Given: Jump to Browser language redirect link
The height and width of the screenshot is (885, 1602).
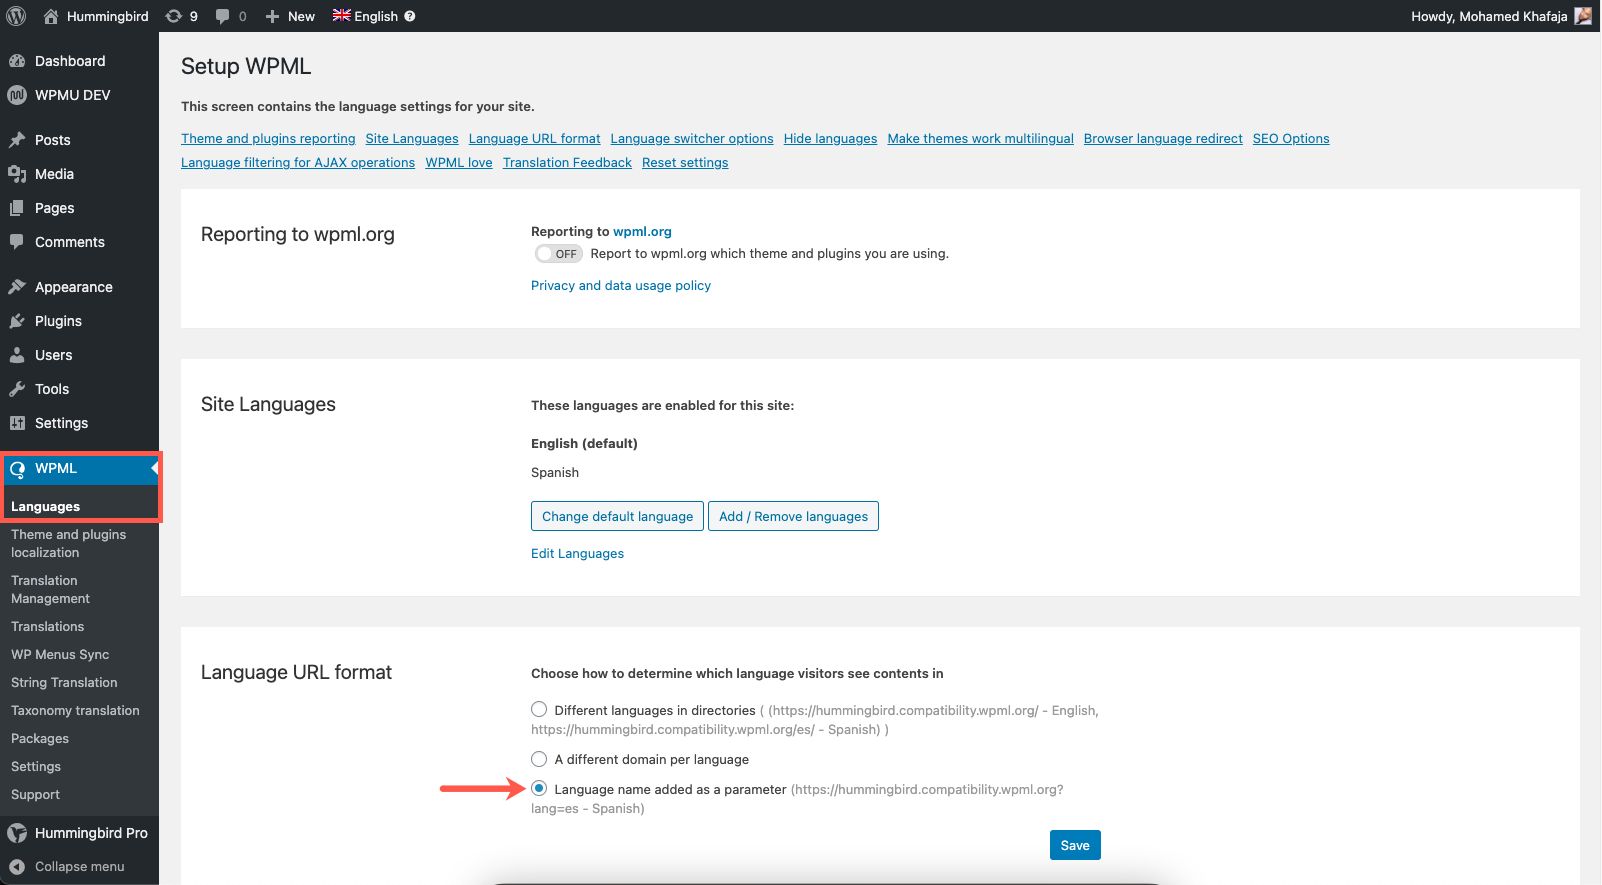Looking at the screenshot, I should (1163, 139).
